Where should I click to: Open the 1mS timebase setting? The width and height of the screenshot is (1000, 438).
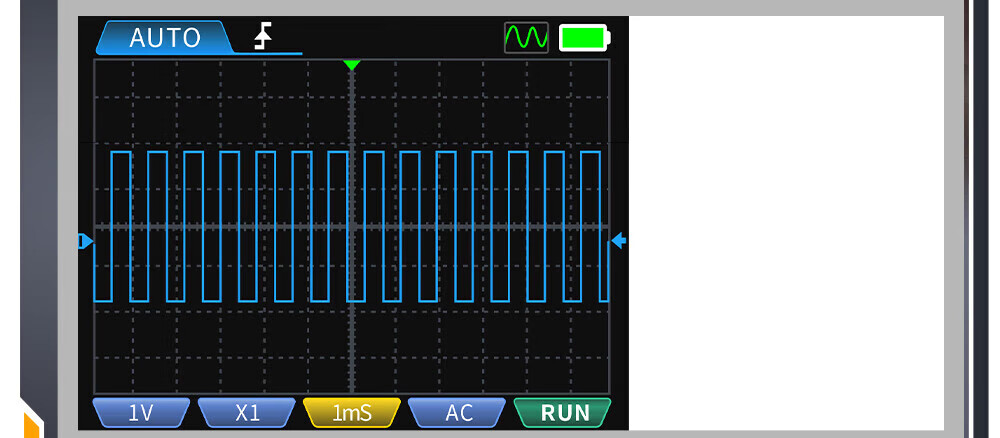click(352, 412)
